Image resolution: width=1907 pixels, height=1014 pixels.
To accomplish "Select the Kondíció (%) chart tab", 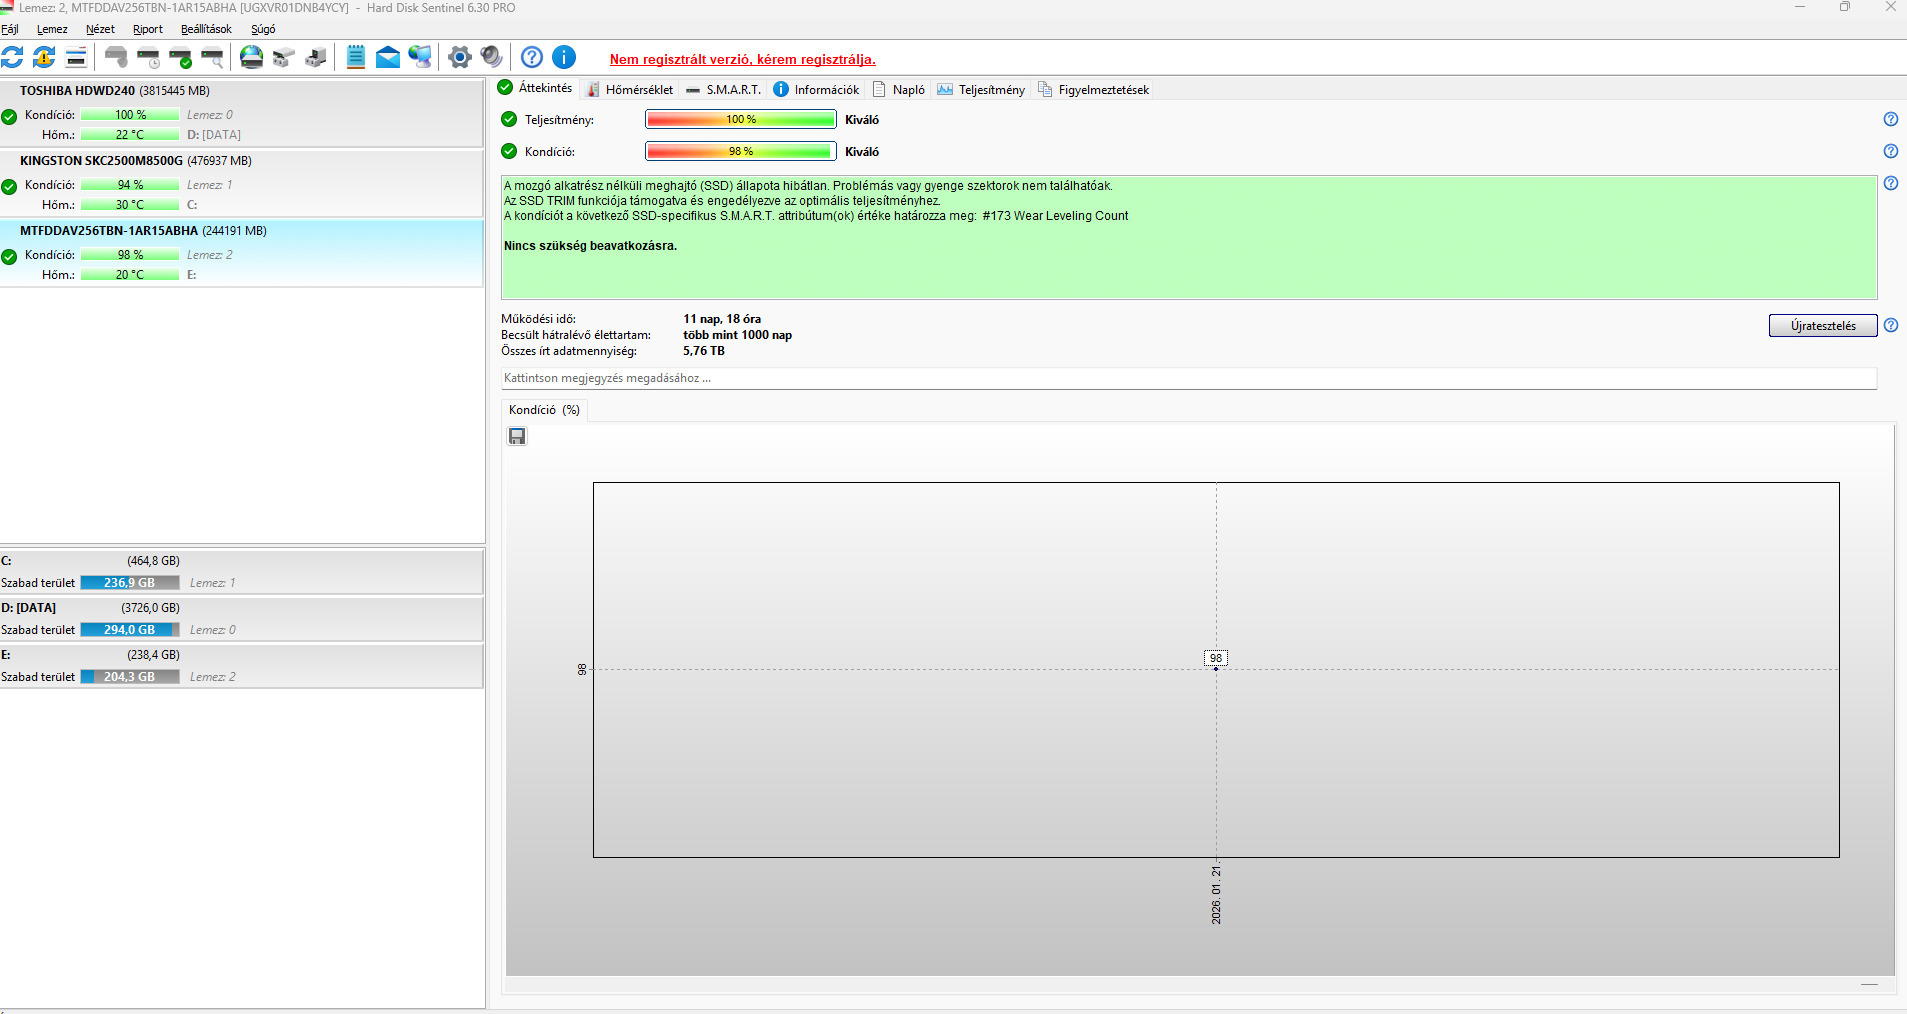I will 544,410.
